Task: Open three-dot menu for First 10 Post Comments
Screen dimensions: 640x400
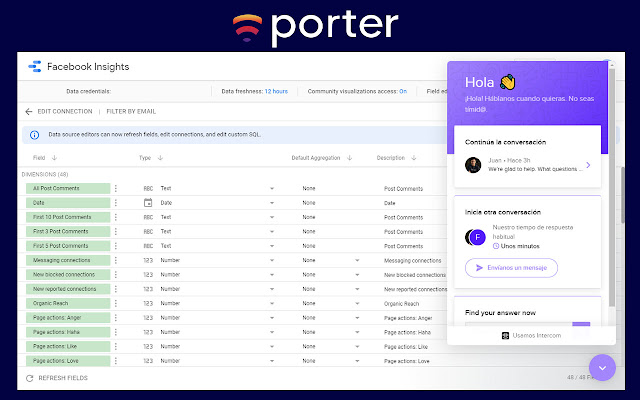Action: pyautogui.click(x=116, y=217)
